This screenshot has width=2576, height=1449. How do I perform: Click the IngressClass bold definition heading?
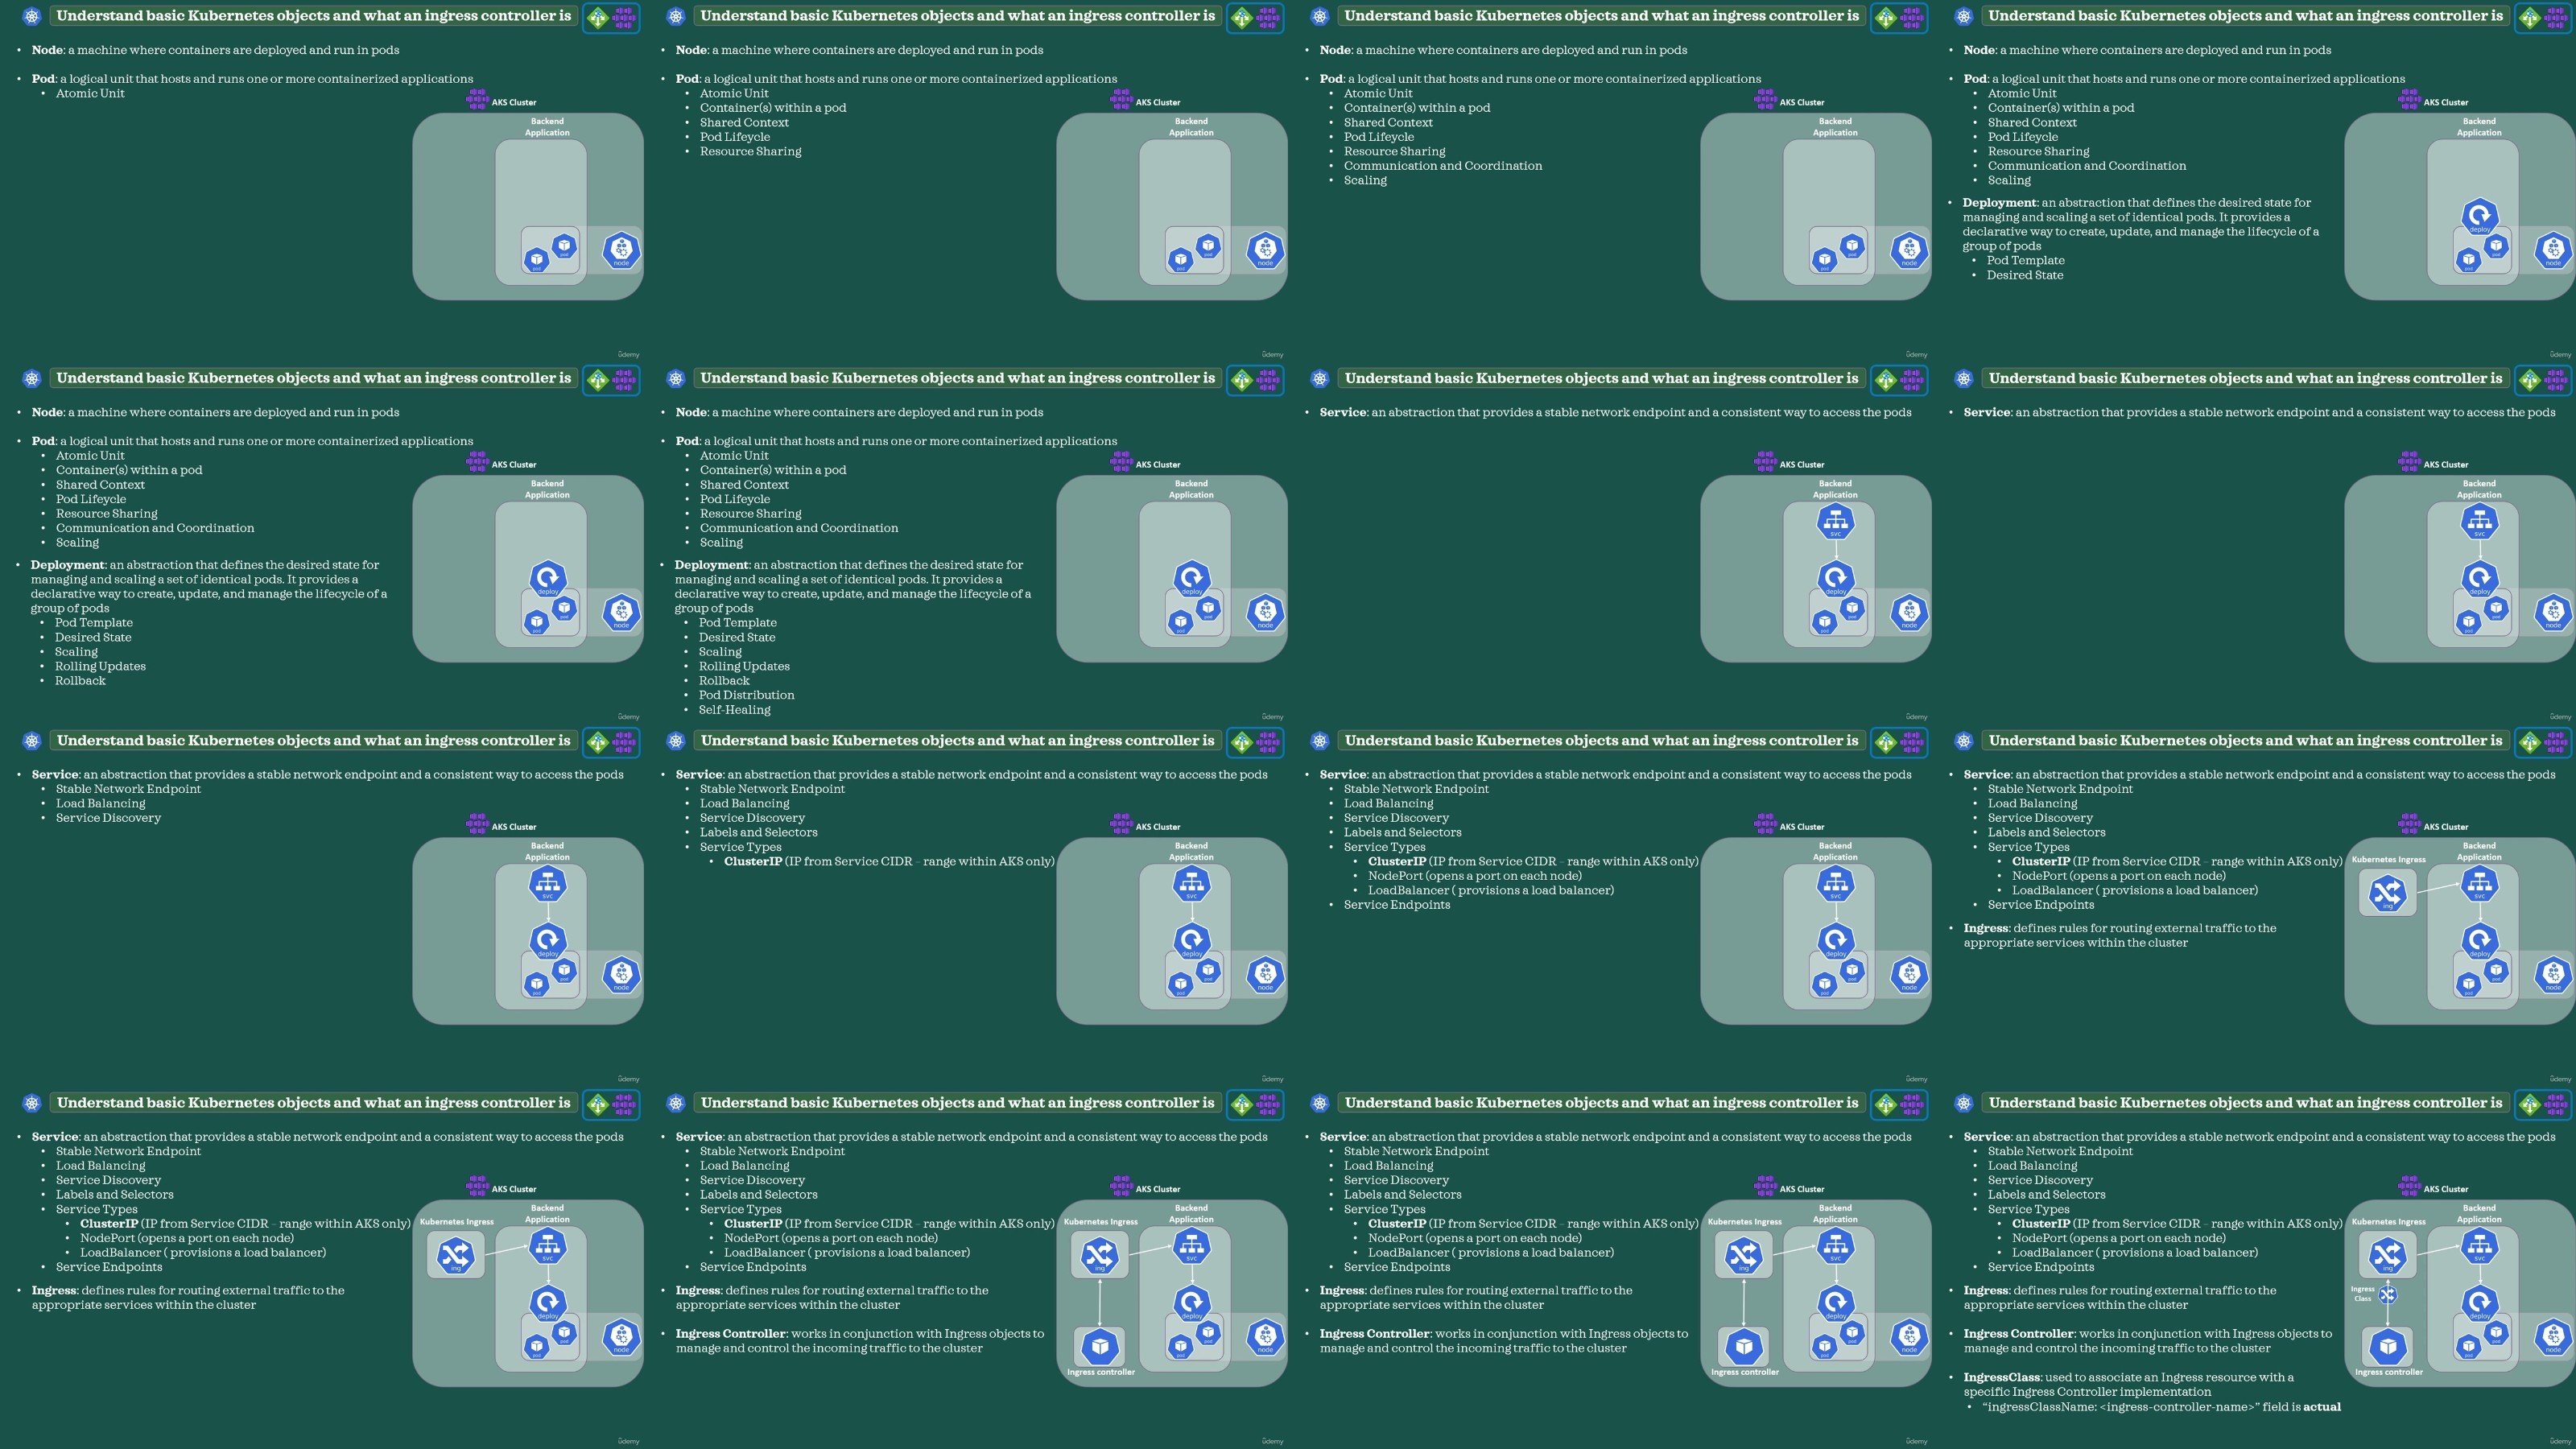[2001, 1377]
